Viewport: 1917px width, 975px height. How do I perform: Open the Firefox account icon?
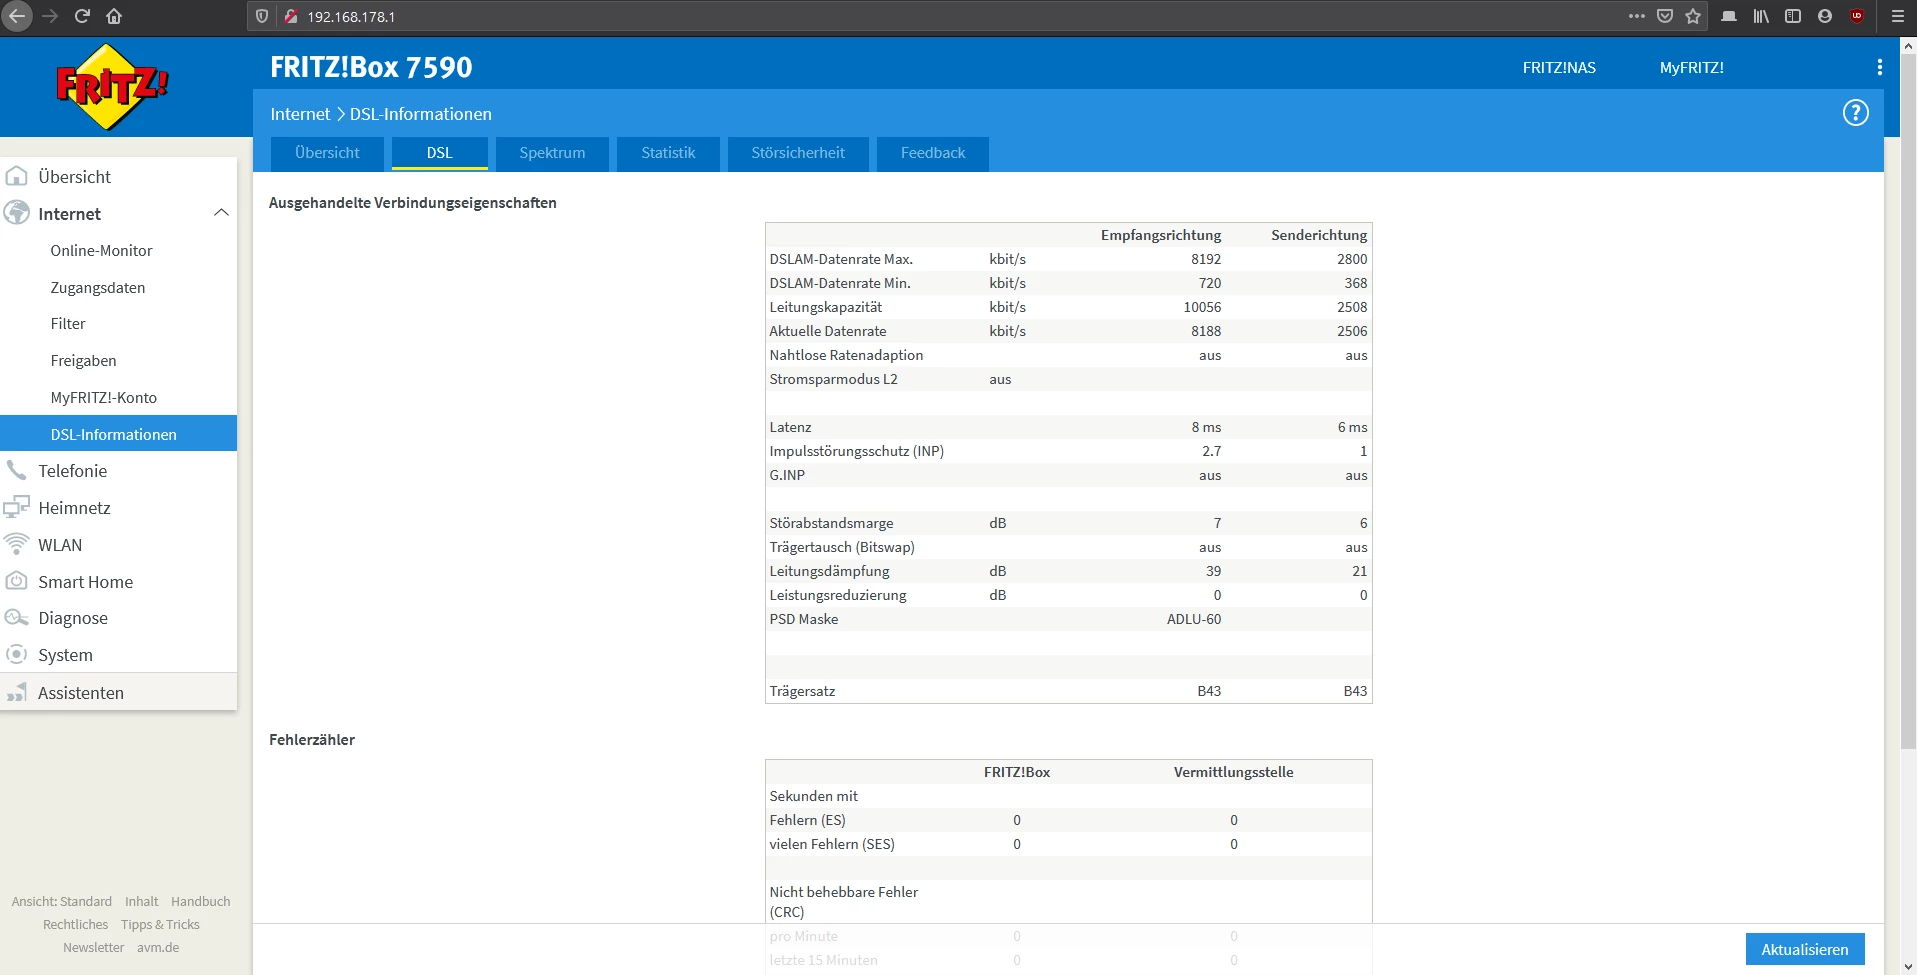point(1825,16)
